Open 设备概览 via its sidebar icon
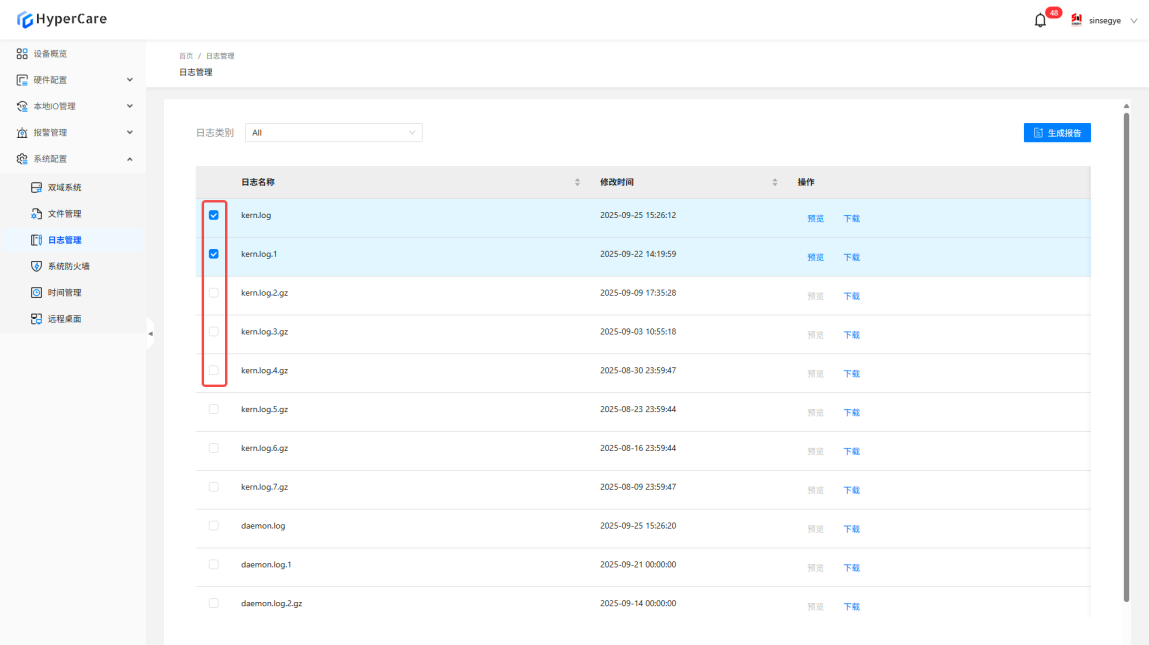1149x645 pixels. [x=22, y=53]
